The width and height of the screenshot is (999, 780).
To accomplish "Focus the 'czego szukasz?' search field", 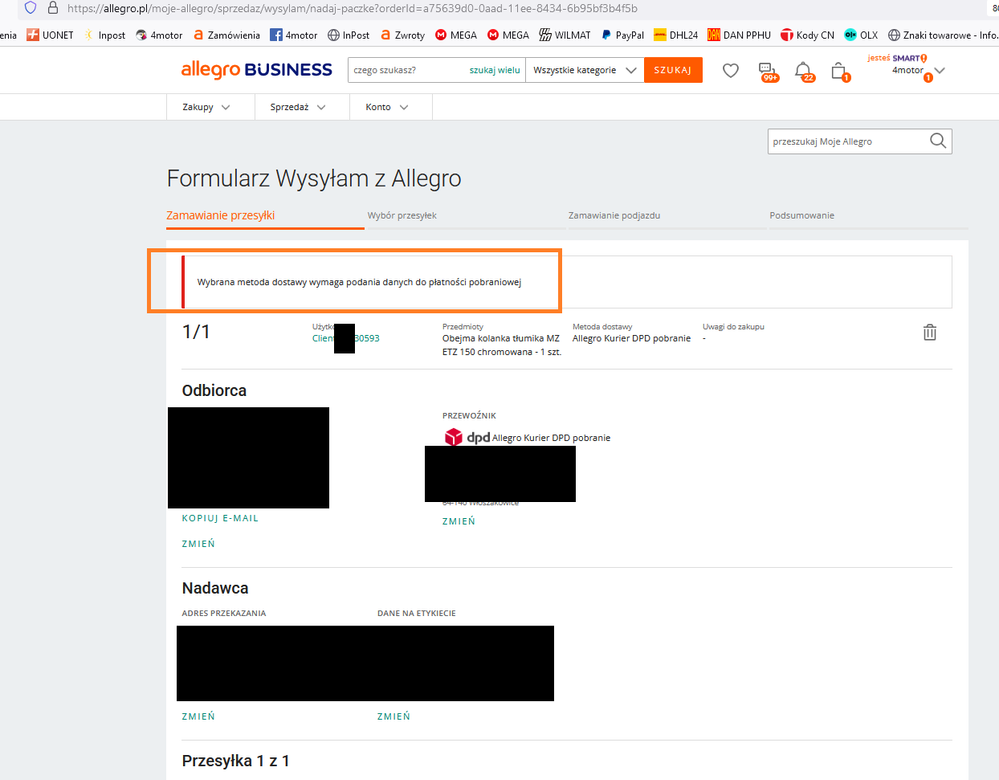I will pyautogui.click(x=405, y=71).
